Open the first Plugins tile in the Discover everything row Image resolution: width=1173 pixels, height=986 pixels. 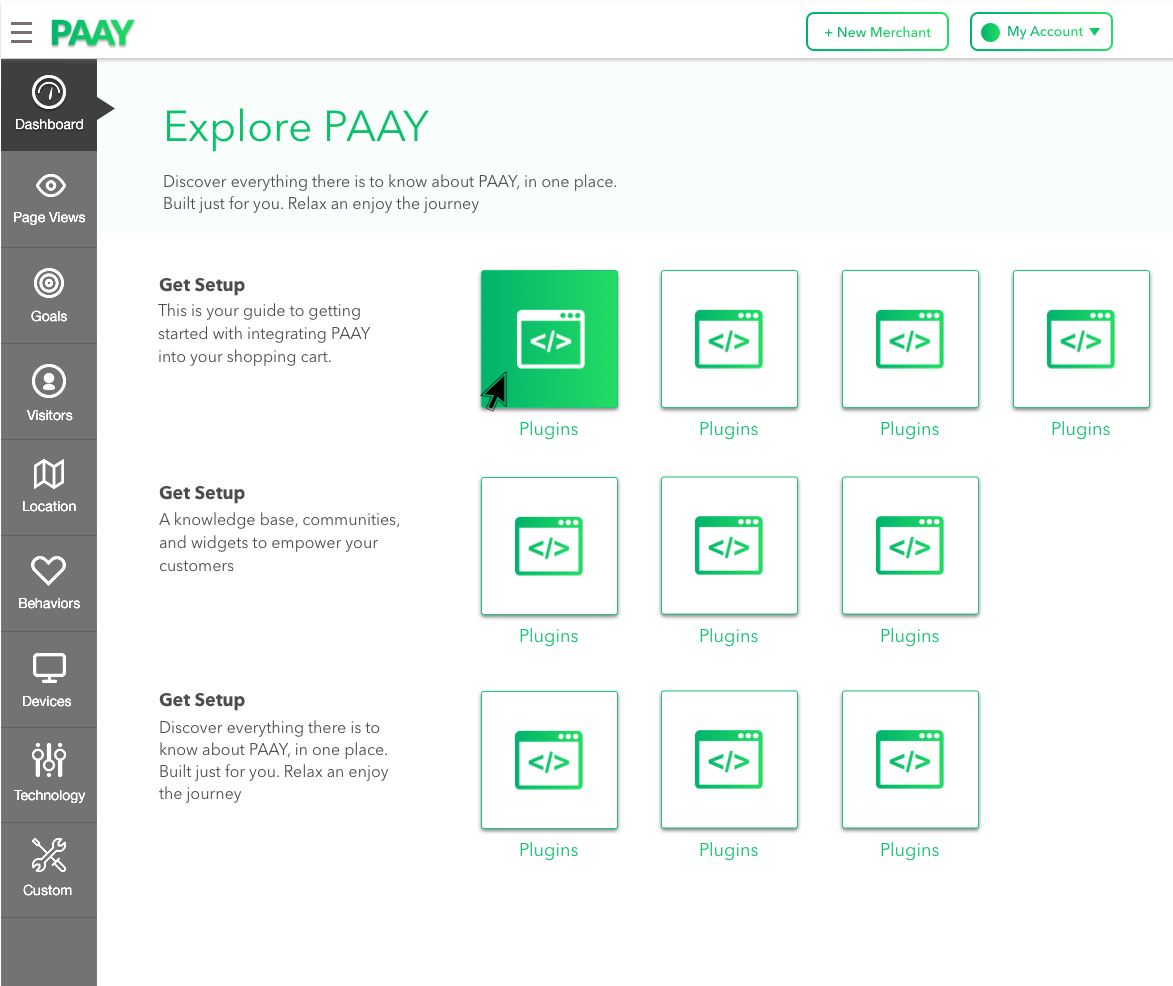549,760
